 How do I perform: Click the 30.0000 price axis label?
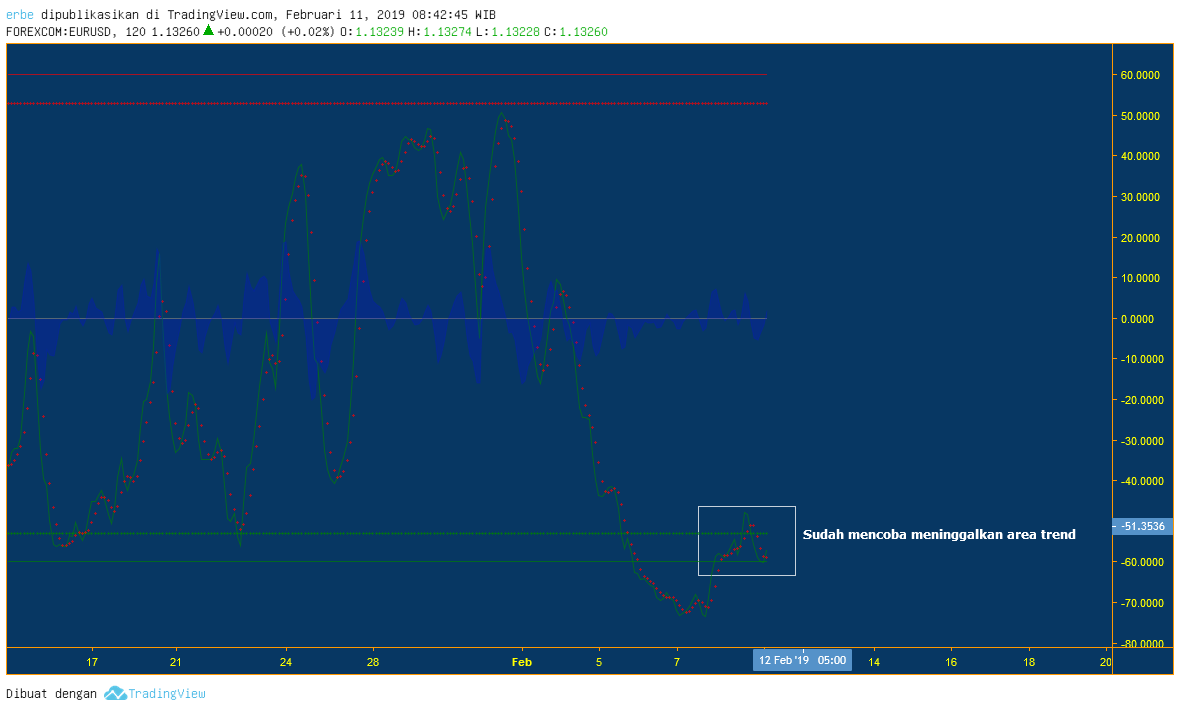1140,197
